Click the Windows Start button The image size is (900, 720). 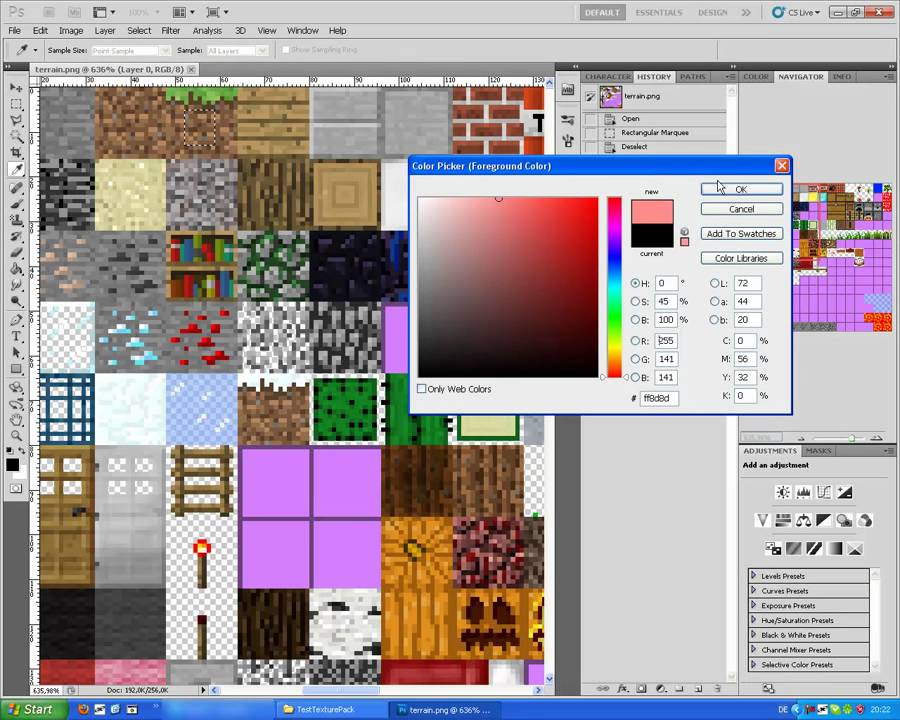tap(34, 709)
